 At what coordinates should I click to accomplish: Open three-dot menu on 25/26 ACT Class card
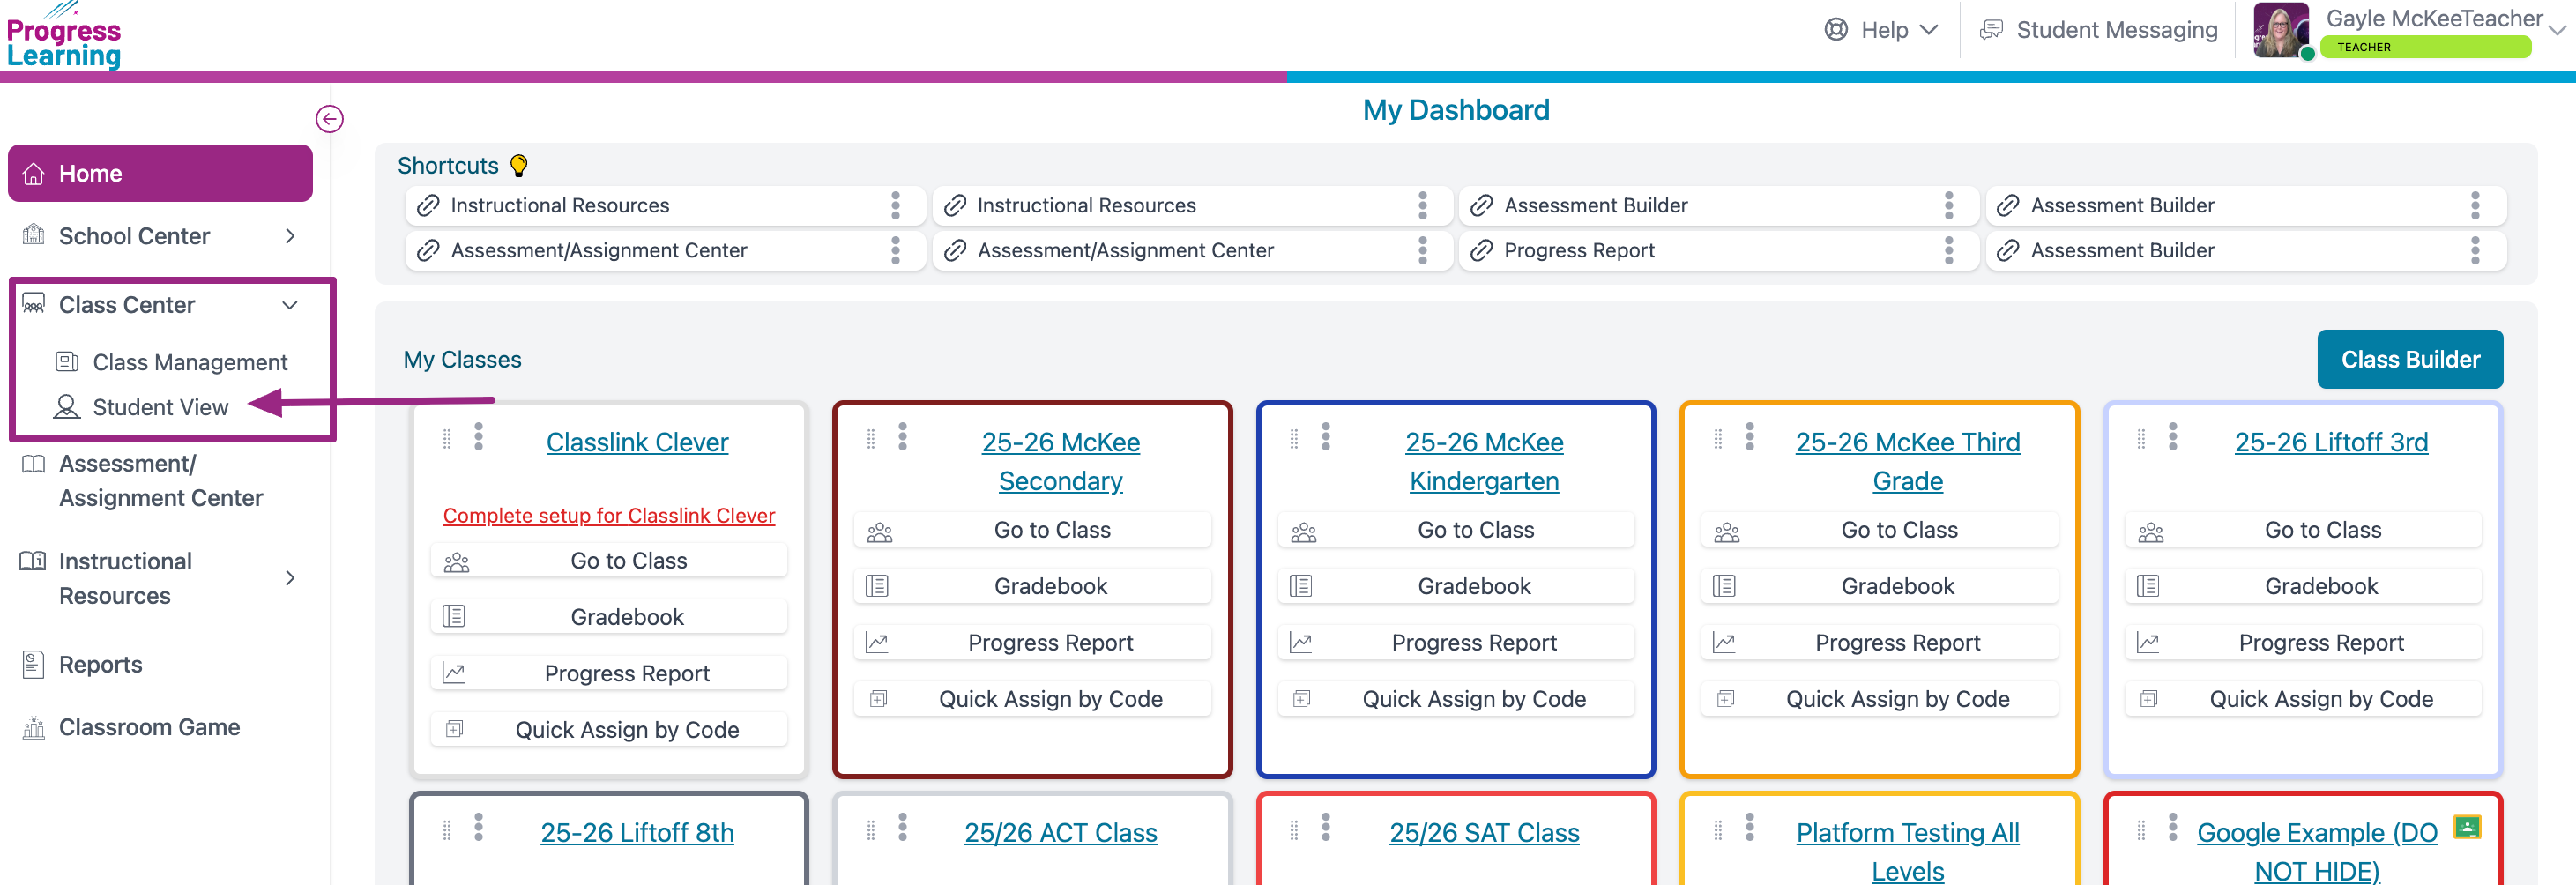[x=903, y=827]
